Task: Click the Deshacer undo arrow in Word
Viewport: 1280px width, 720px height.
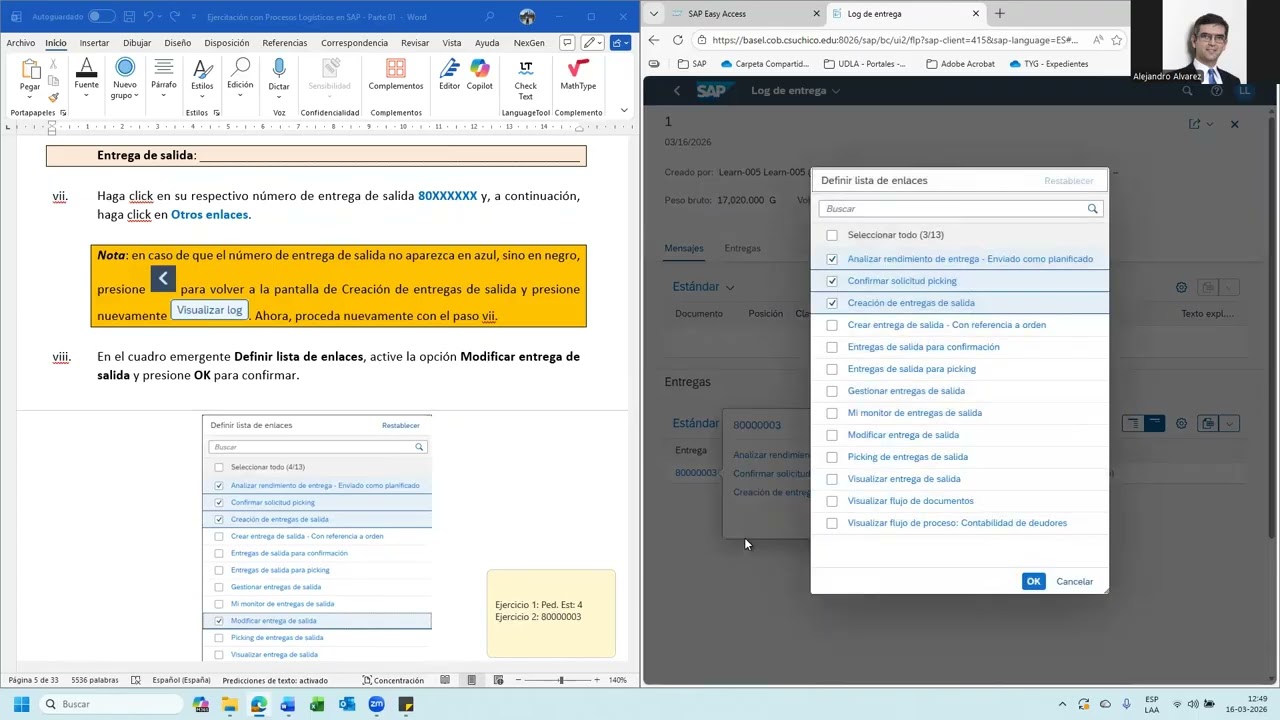Action: (x=149, y=17)
